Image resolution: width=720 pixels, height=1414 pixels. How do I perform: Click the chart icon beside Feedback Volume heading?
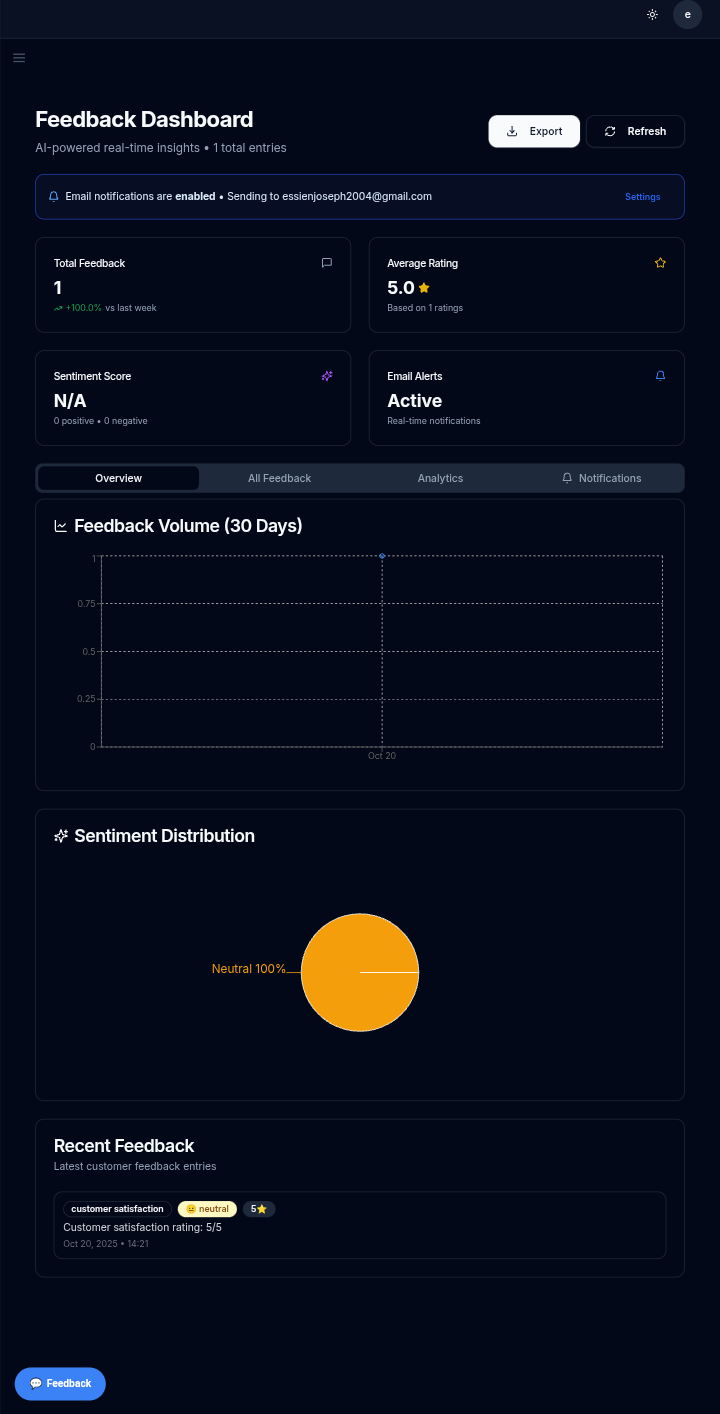[60, 525]
